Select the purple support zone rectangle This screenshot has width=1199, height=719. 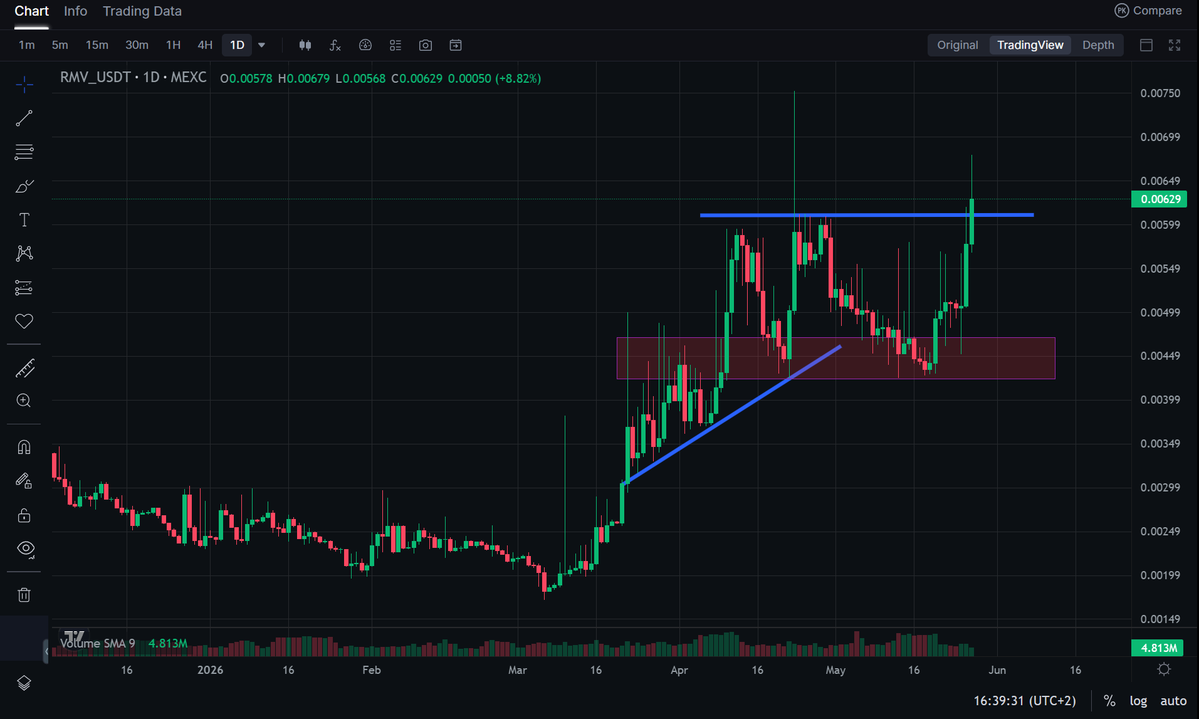click(836, 358)
